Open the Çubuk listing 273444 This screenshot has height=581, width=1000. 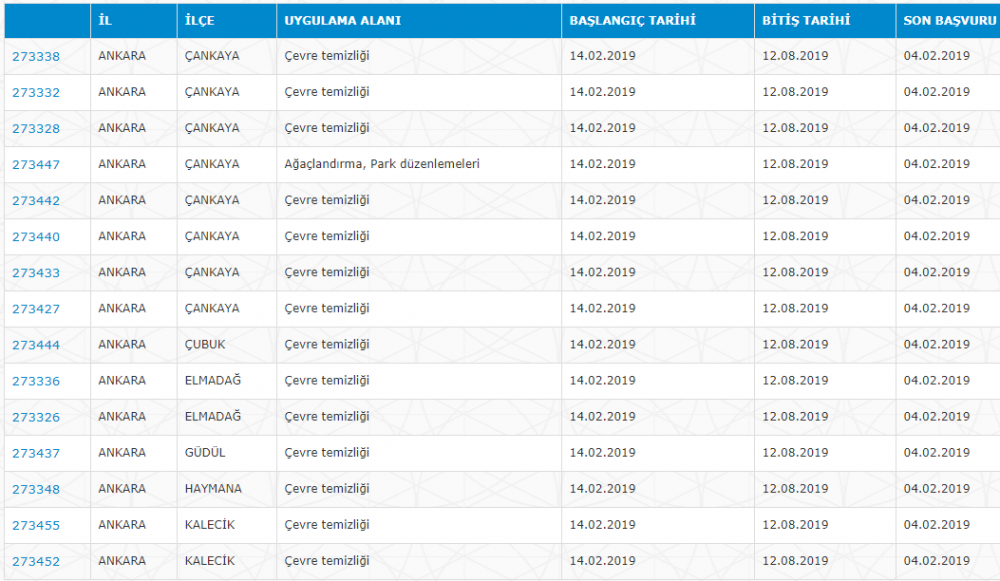pos(36,345)
